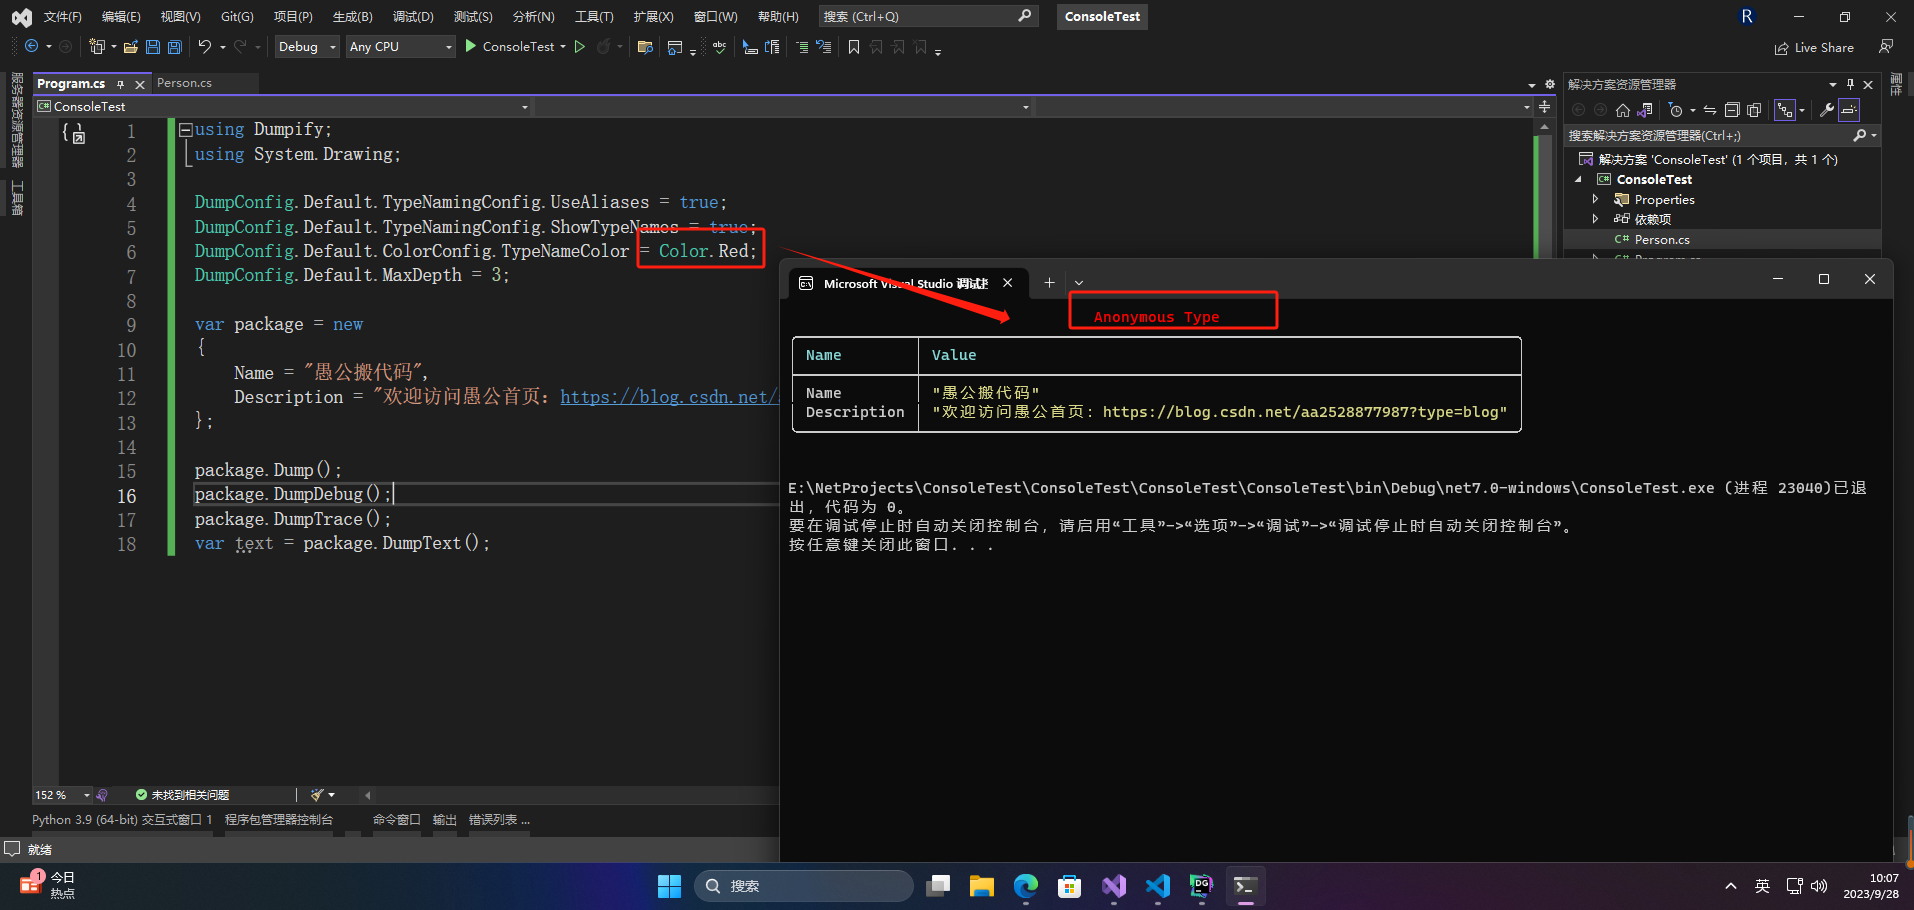Image resolution: width=1914 pixels, height=910 pixels.
Task: Click the Find in Files folder icon
Action: point(645,47)
